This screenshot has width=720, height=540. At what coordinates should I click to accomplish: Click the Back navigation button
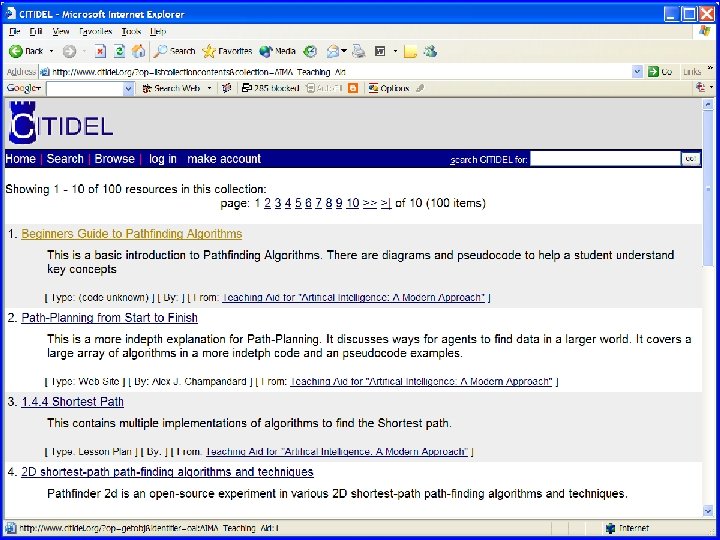pos(27,51)
